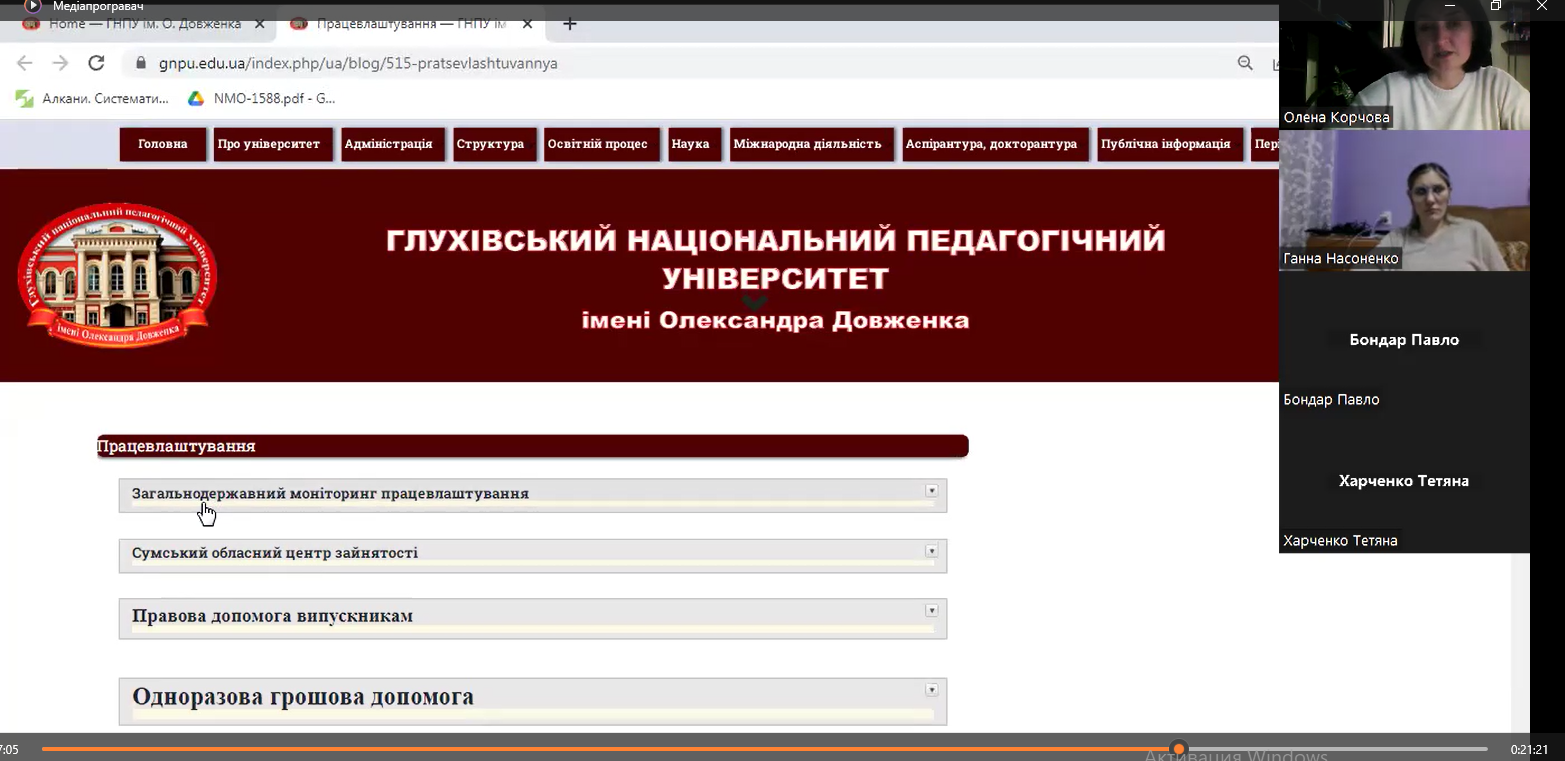Select Бондар Павло participant tile
Viewport: 1565px width, 761px height.
point(1404,341)
